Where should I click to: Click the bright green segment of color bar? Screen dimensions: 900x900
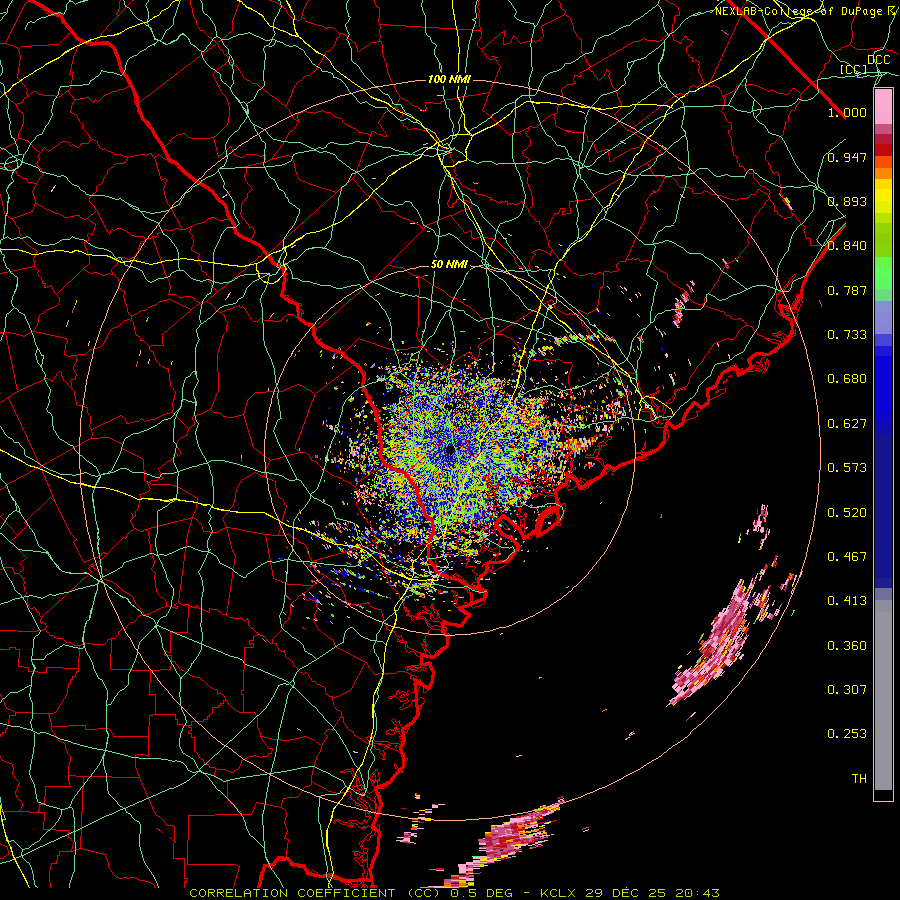pyautogui.click(x=883, y=273)
